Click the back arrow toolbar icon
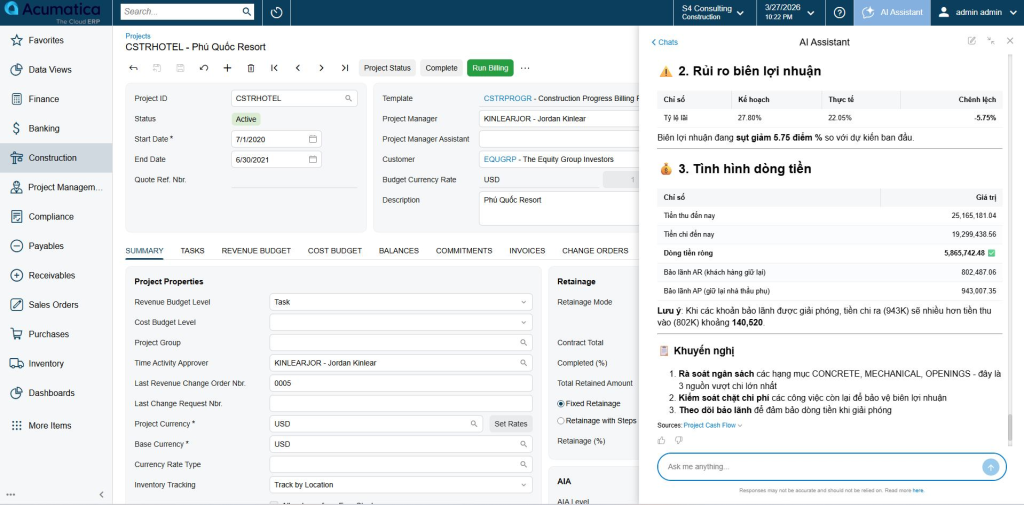This screenshot has height=505, width=1024. pos(133,68)
